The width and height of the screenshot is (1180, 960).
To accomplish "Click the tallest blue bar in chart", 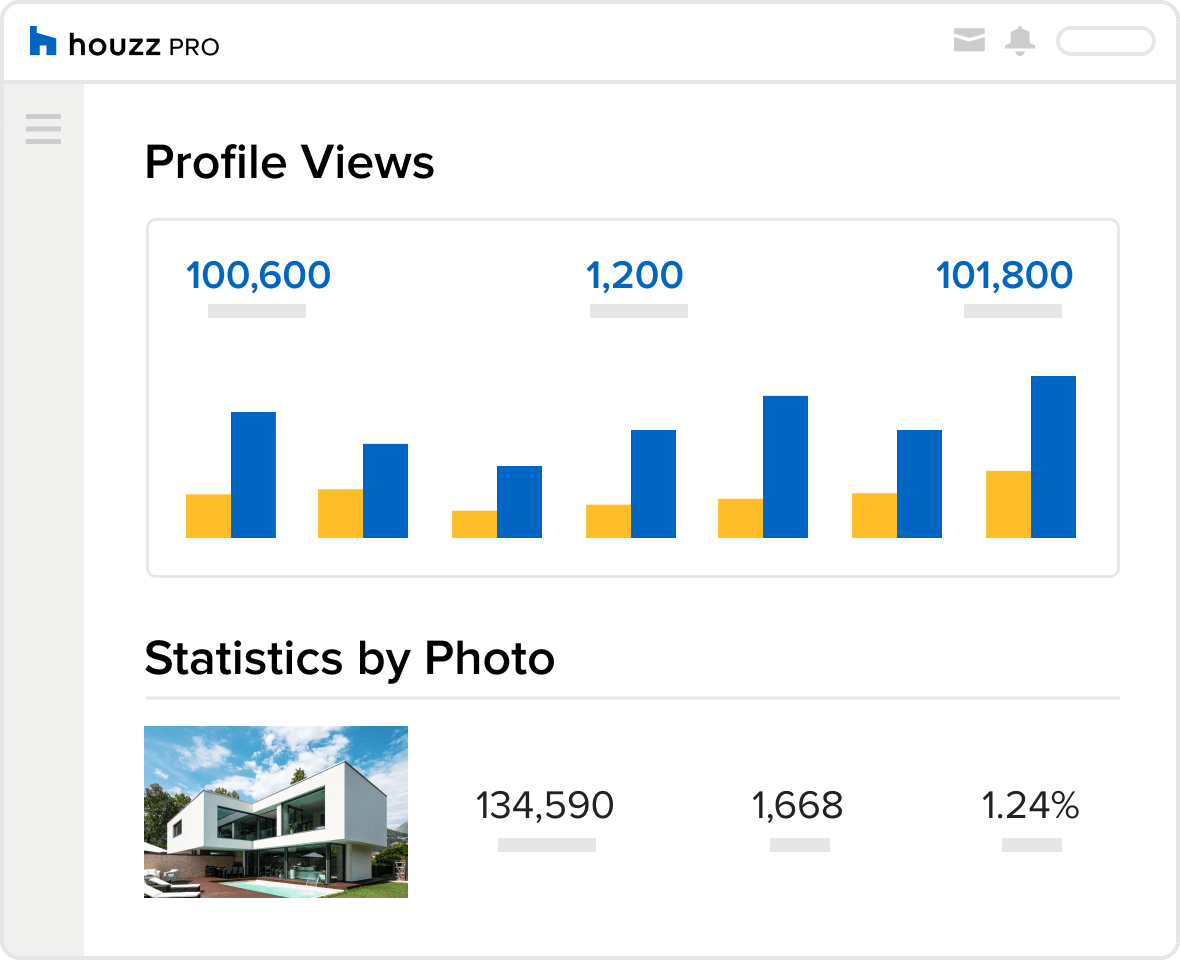I will click(1053, 457).
